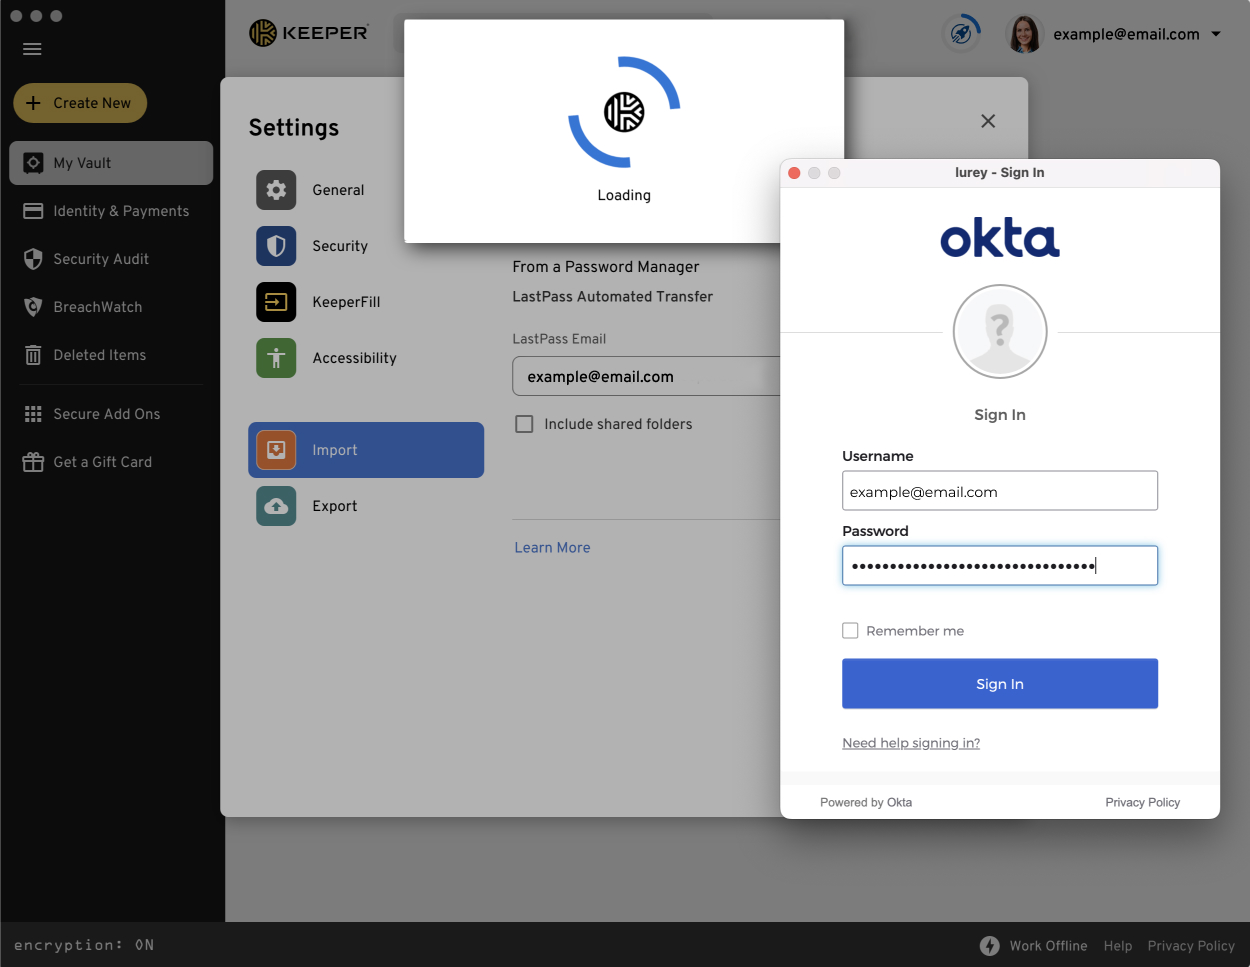Click the Okta Username input field
The height and width of the screenshot is (967, 1250).
coord(999,491)
